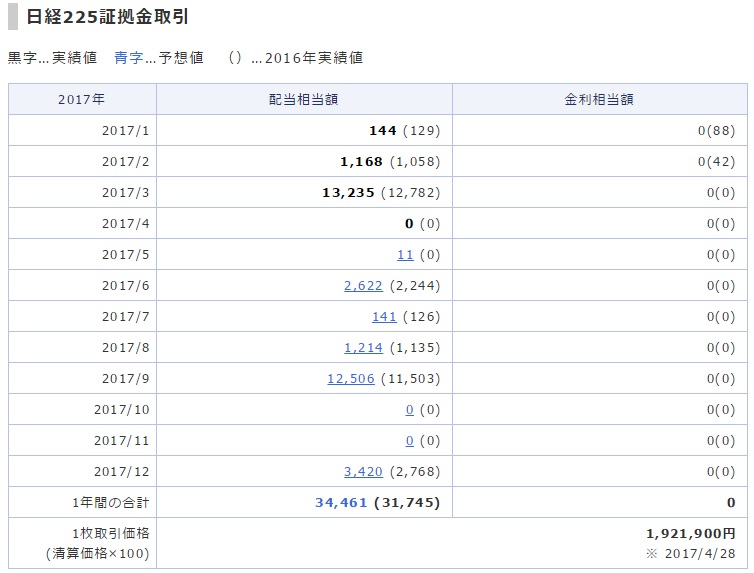This screenshot has height=573, width=754.
Task: Click the 2016年実績値 legend text
Action: [314, 58]
